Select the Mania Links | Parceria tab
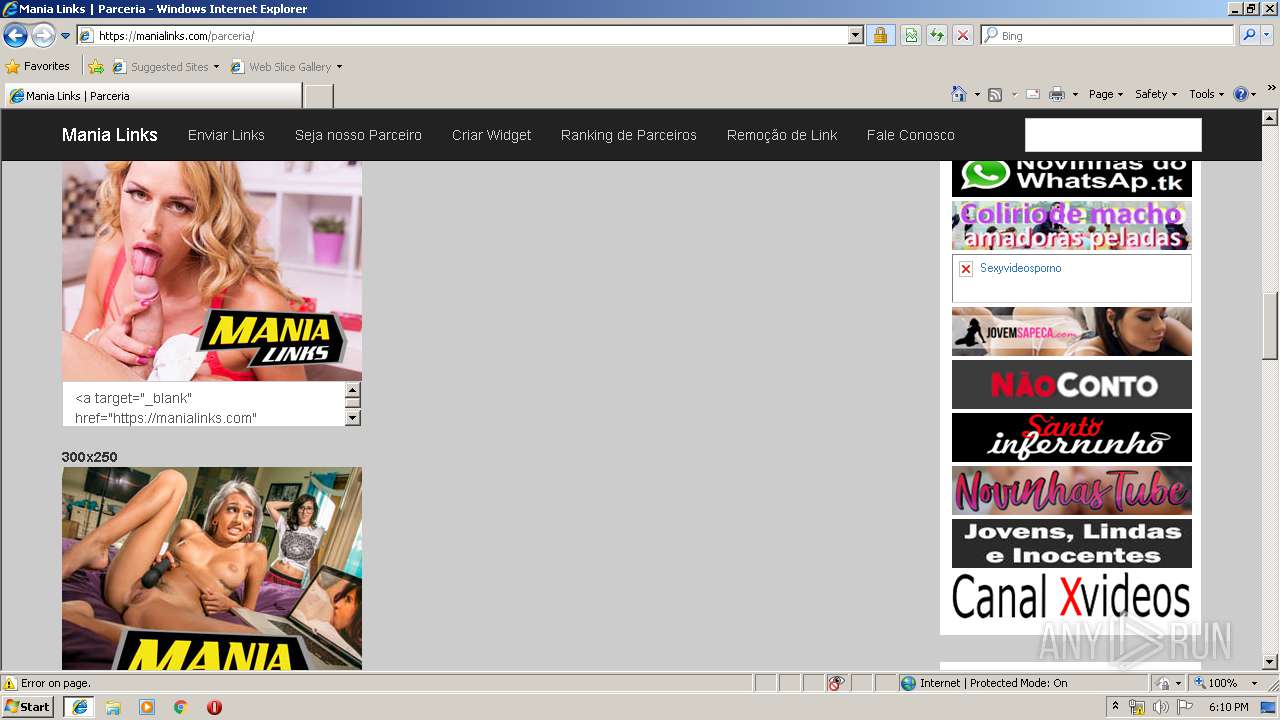1280x720 pixels. click(152, 96)
